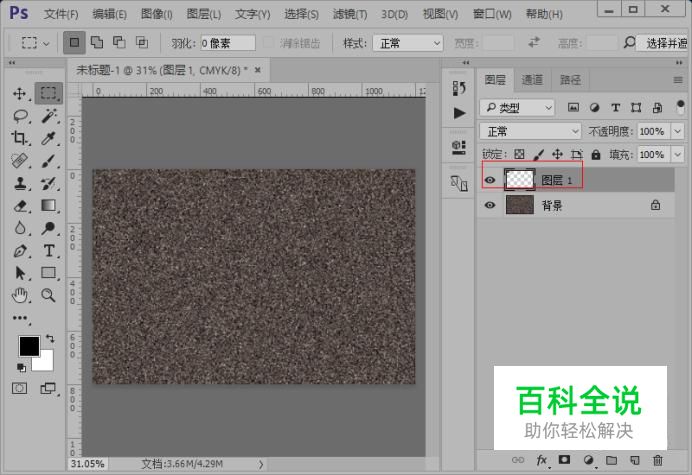This screenshot has height=475, width=692.
Task: Toggle visibility of the 背景 layer
Action: point(490,205)
